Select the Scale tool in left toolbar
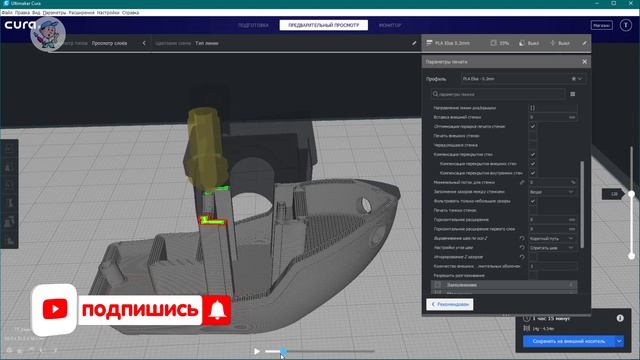The width and height of the screenshot is (640, 360). [x=10, y=167]
